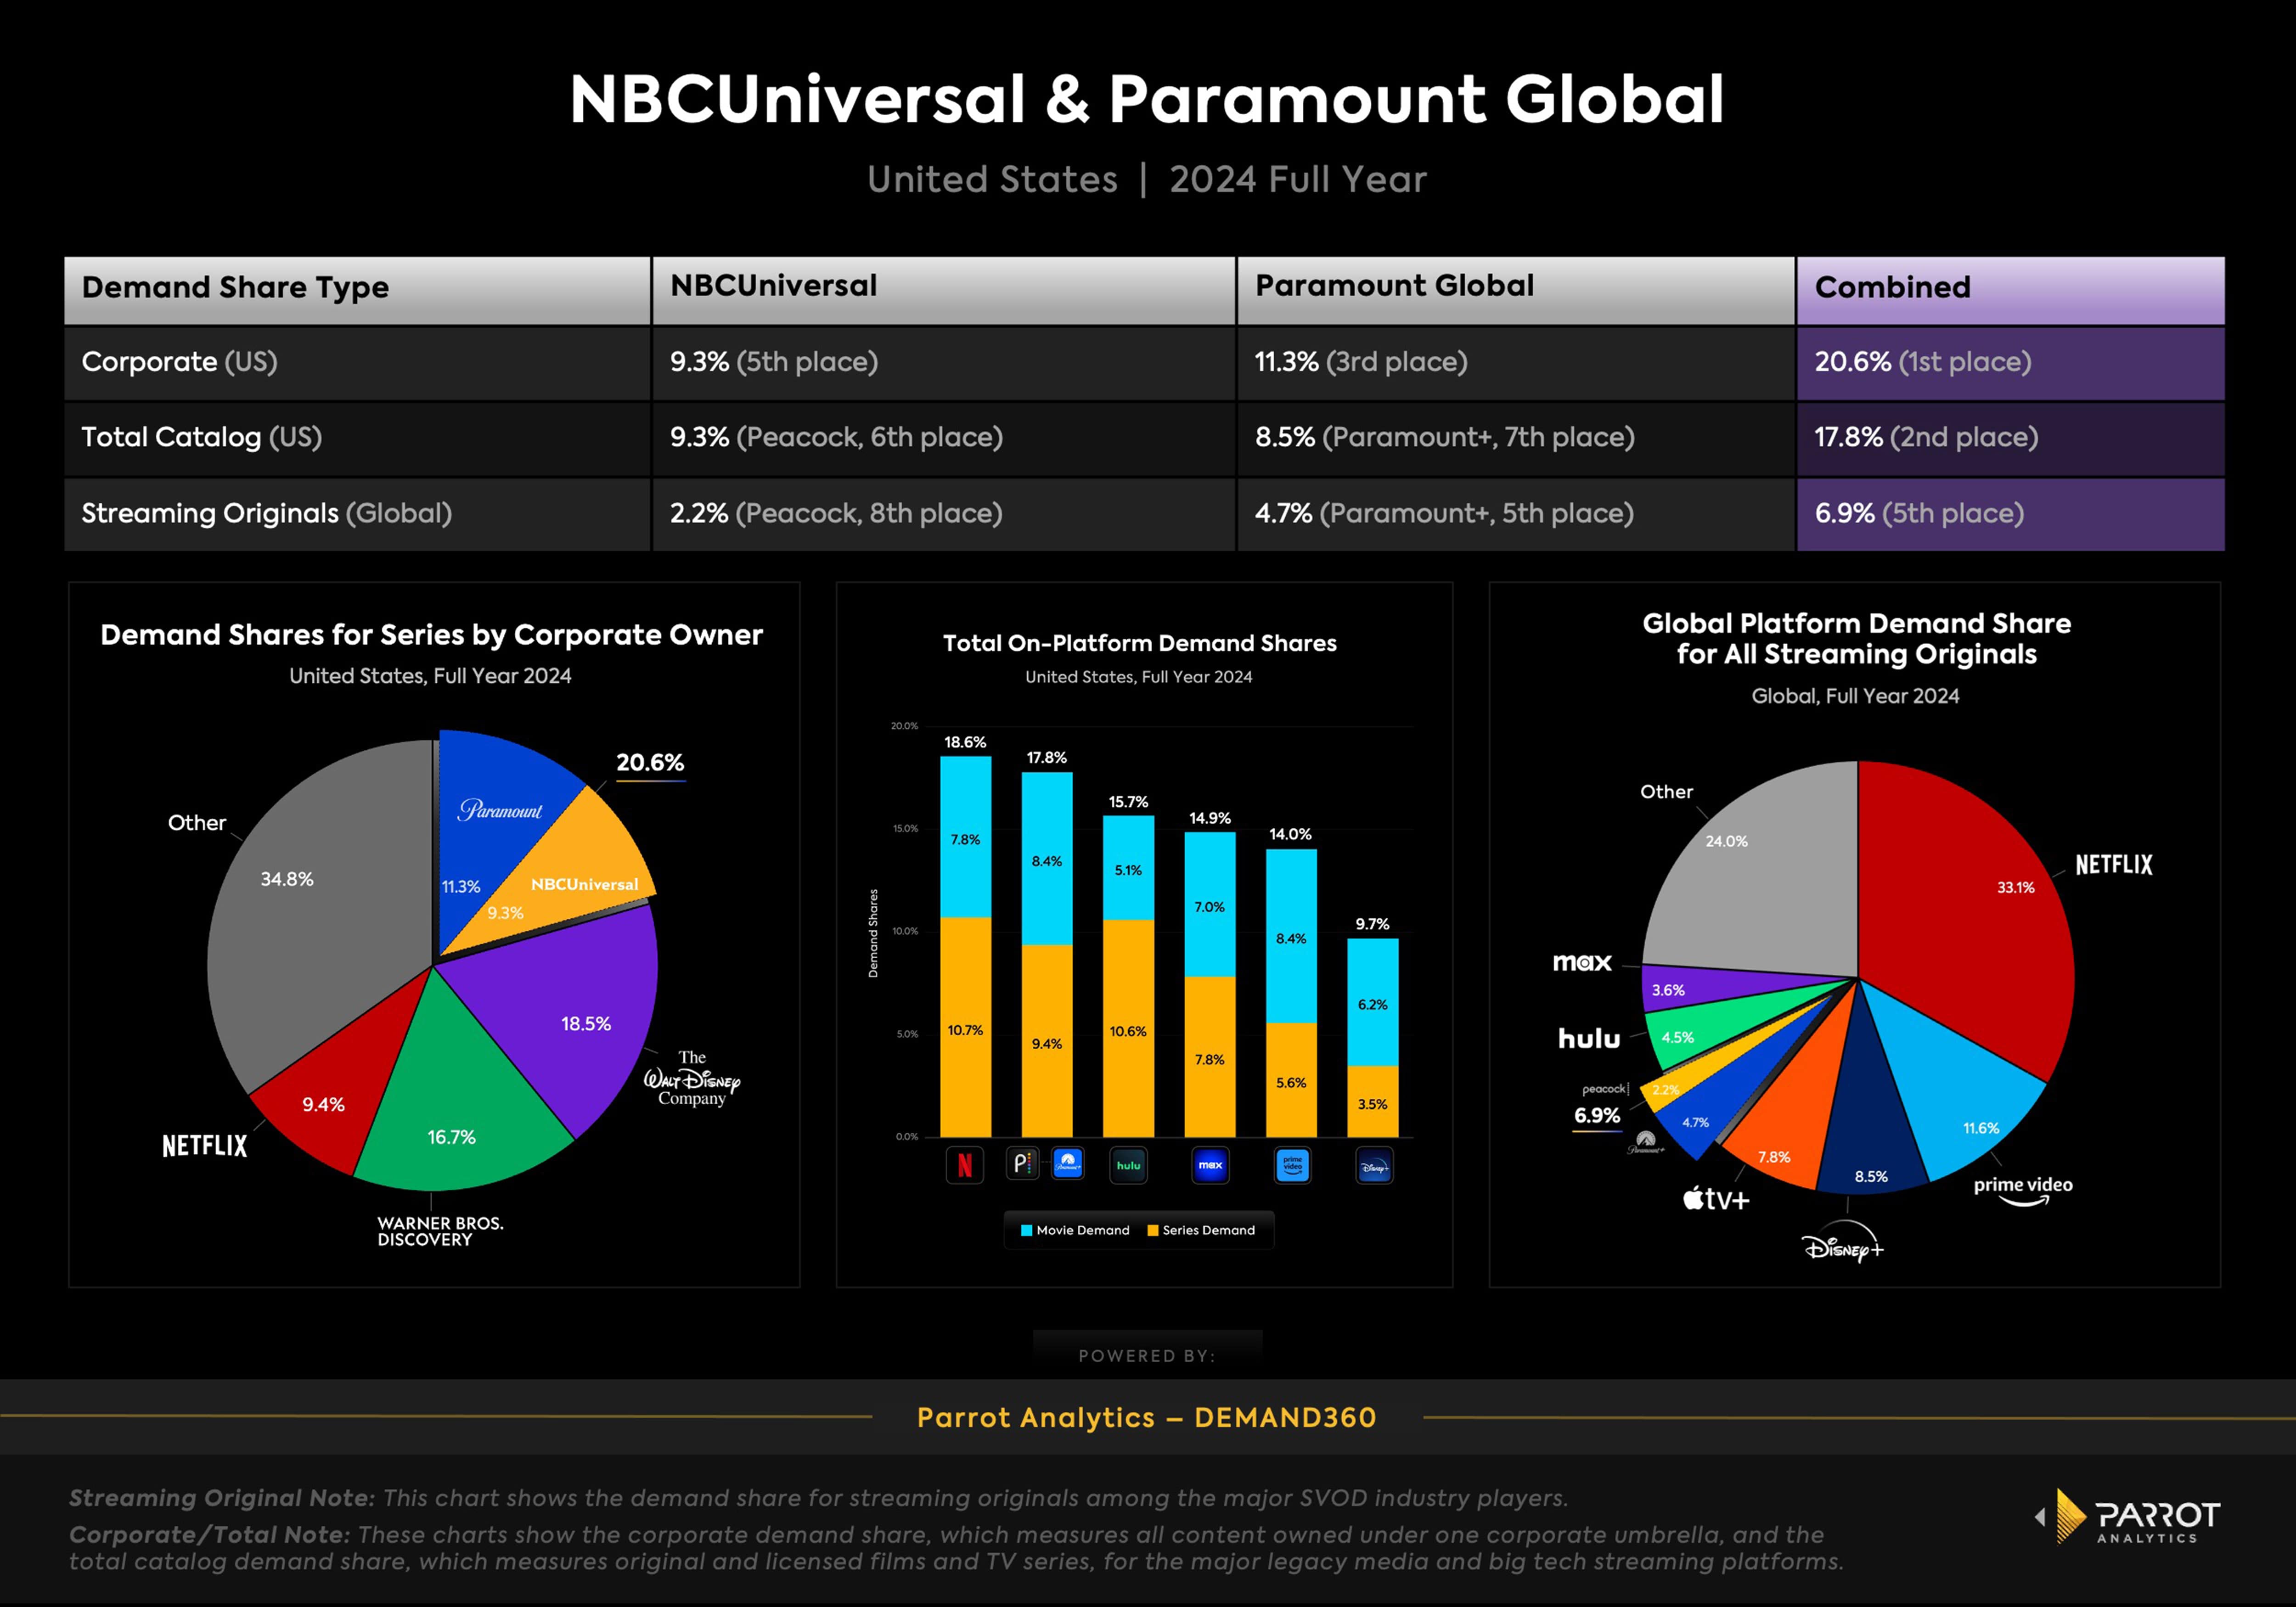The image size is (2296, 1607).
Task: Click the Hulu icon under the bar chart
Action: tap(1129, 1165)
